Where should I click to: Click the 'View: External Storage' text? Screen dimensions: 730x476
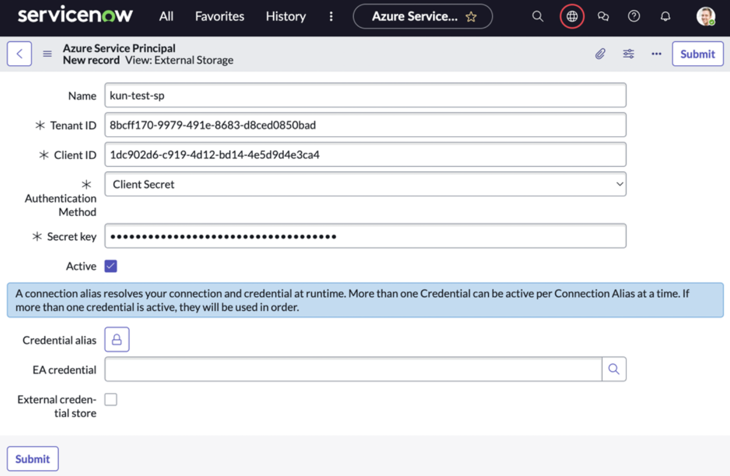179,60
